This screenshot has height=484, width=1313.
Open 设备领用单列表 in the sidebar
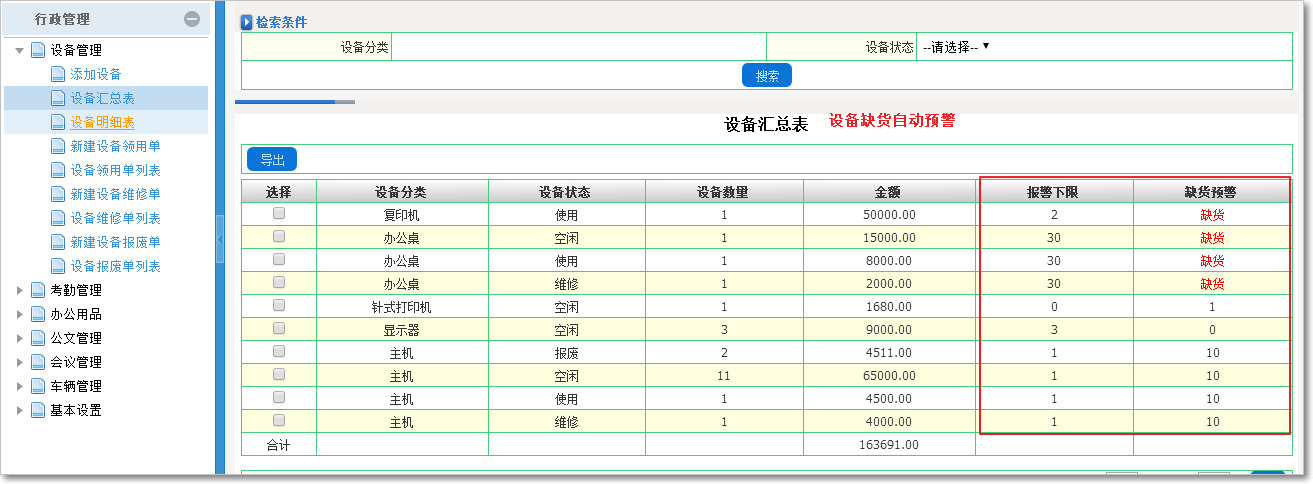point(115,170)
